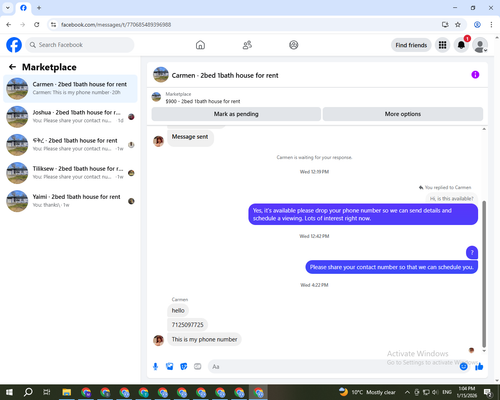The height and width of the screenshot is (400, 500).
Task: Click the listing thumbnail in the chat header
Action: coord(161,75)
